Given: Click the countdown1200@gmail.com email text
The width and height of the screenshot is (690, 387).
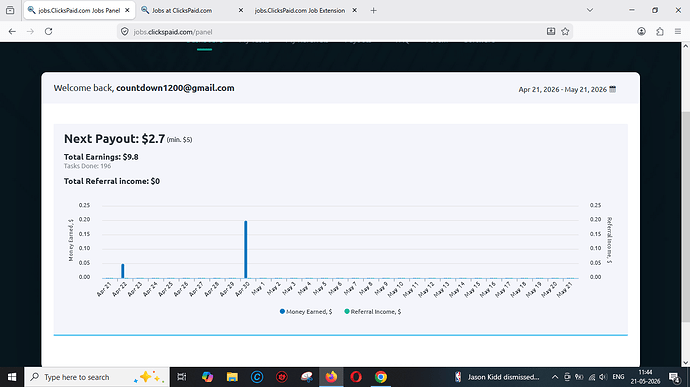Looking at the screenshot, I should 175,88.
